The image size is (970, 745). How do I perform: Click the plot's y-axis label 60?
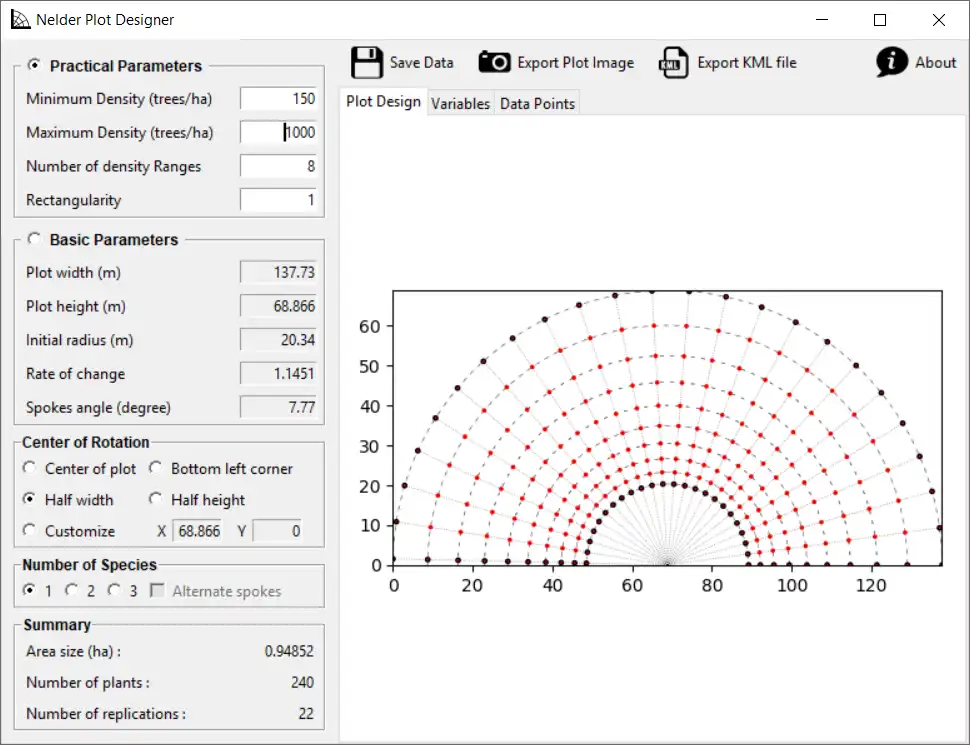tap(369, 326)
